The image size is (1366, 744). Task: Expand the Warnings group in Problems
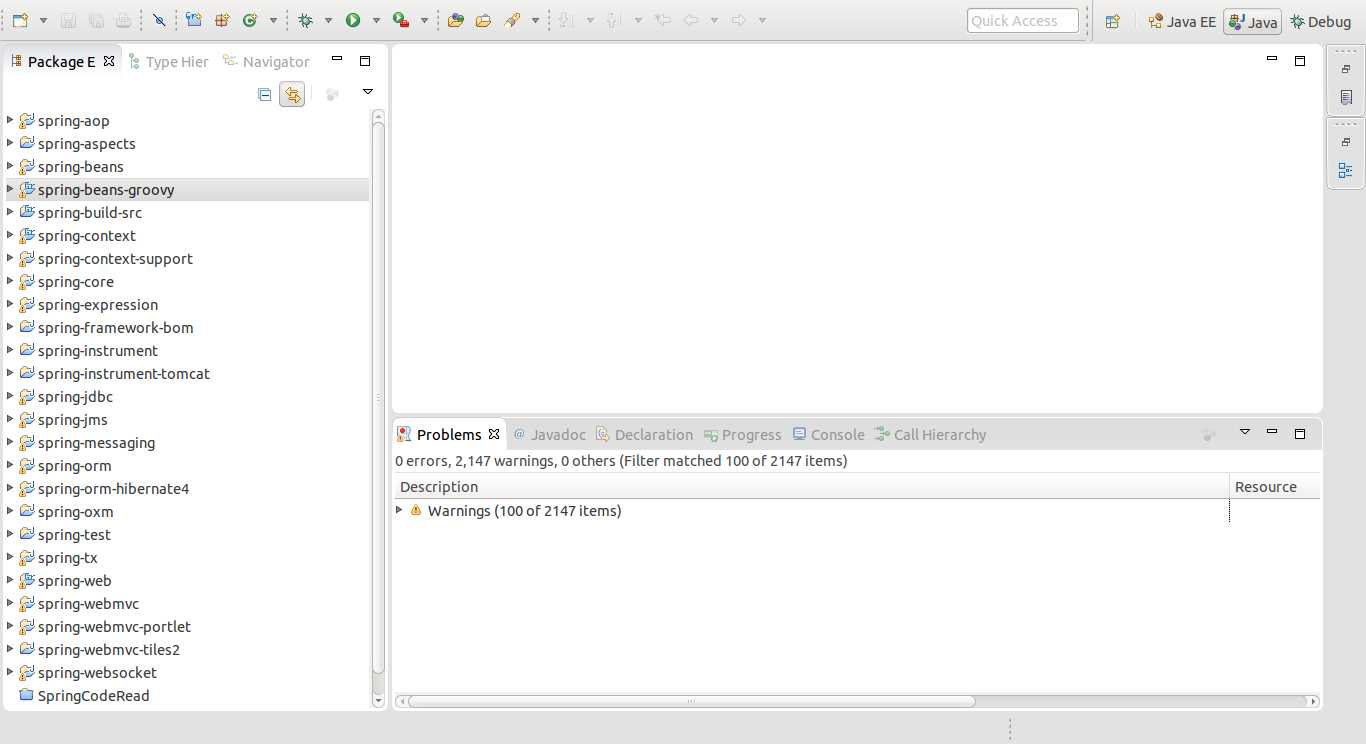[400, 510]
